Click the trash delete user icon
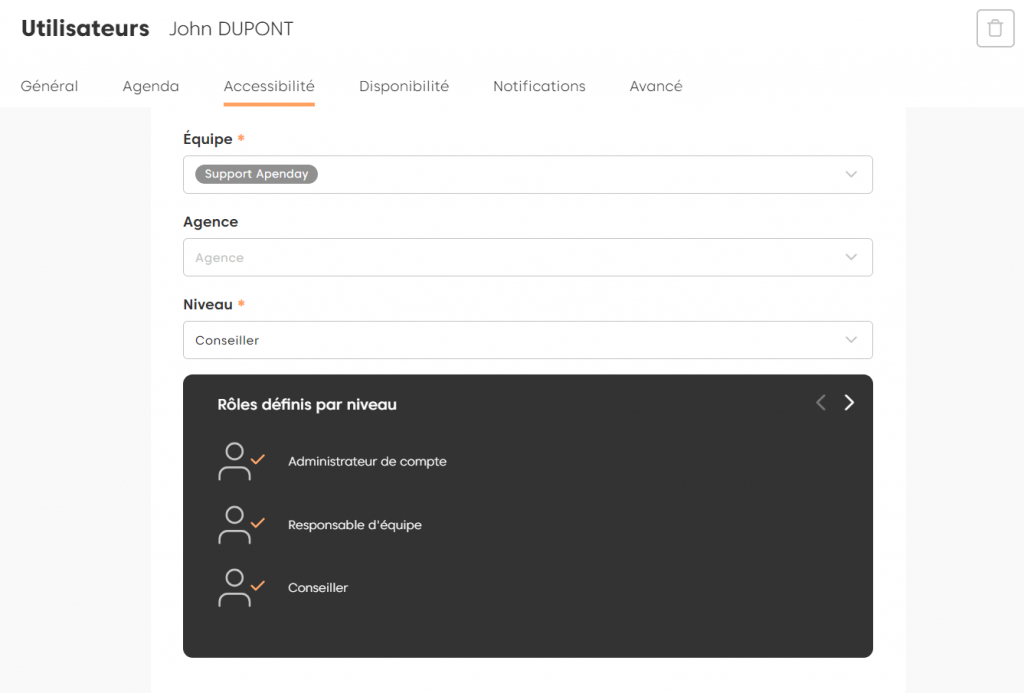 click(x=994, y=28)
